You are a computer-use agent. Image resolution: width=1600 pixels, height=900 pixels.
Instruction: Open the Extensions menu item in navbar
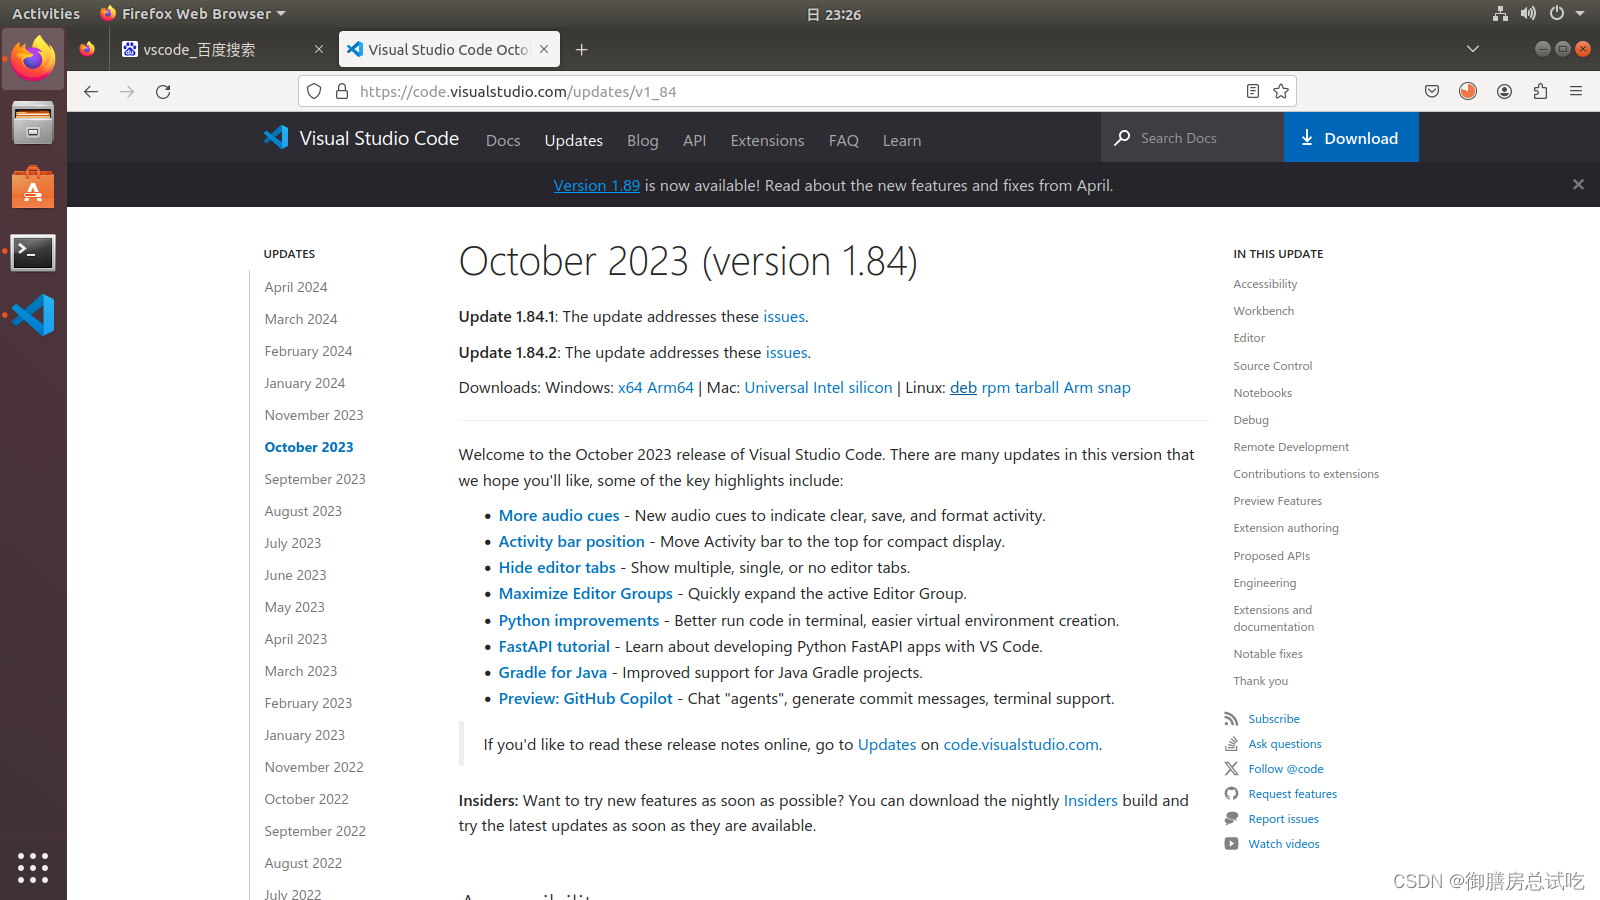tap(766, 140)
